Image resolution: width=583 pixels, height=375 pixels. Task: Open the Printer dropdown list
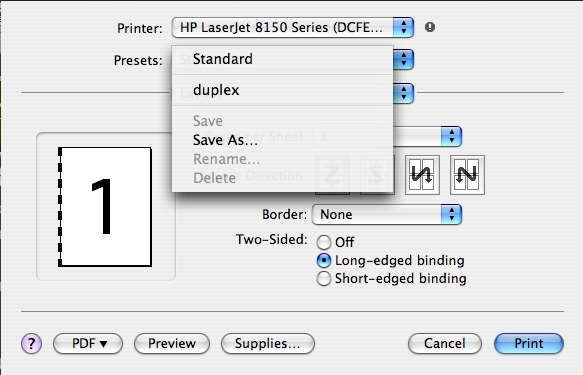coord(293,28)
